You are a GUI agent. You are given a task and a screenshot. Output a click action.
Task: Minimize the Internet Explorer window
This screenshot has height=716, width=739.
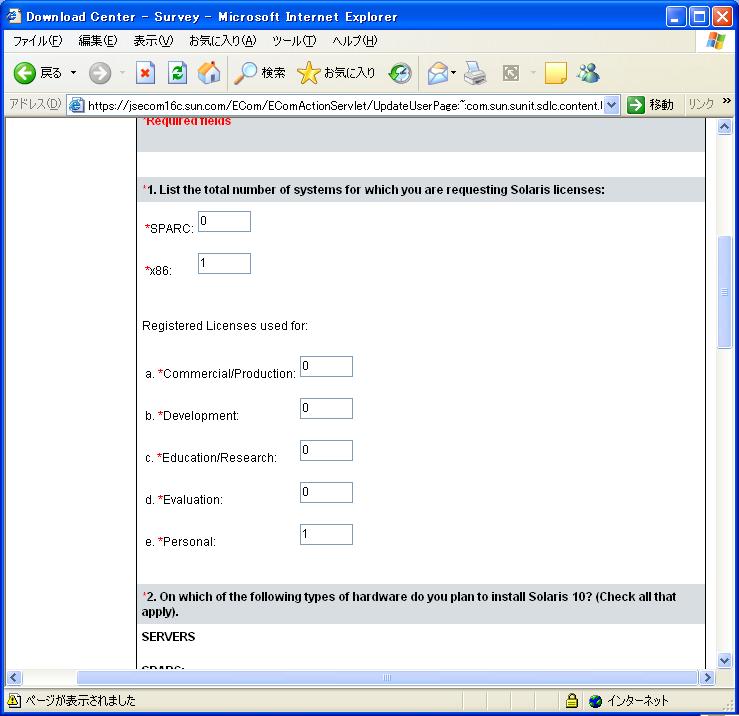click(x=675, y=17)
